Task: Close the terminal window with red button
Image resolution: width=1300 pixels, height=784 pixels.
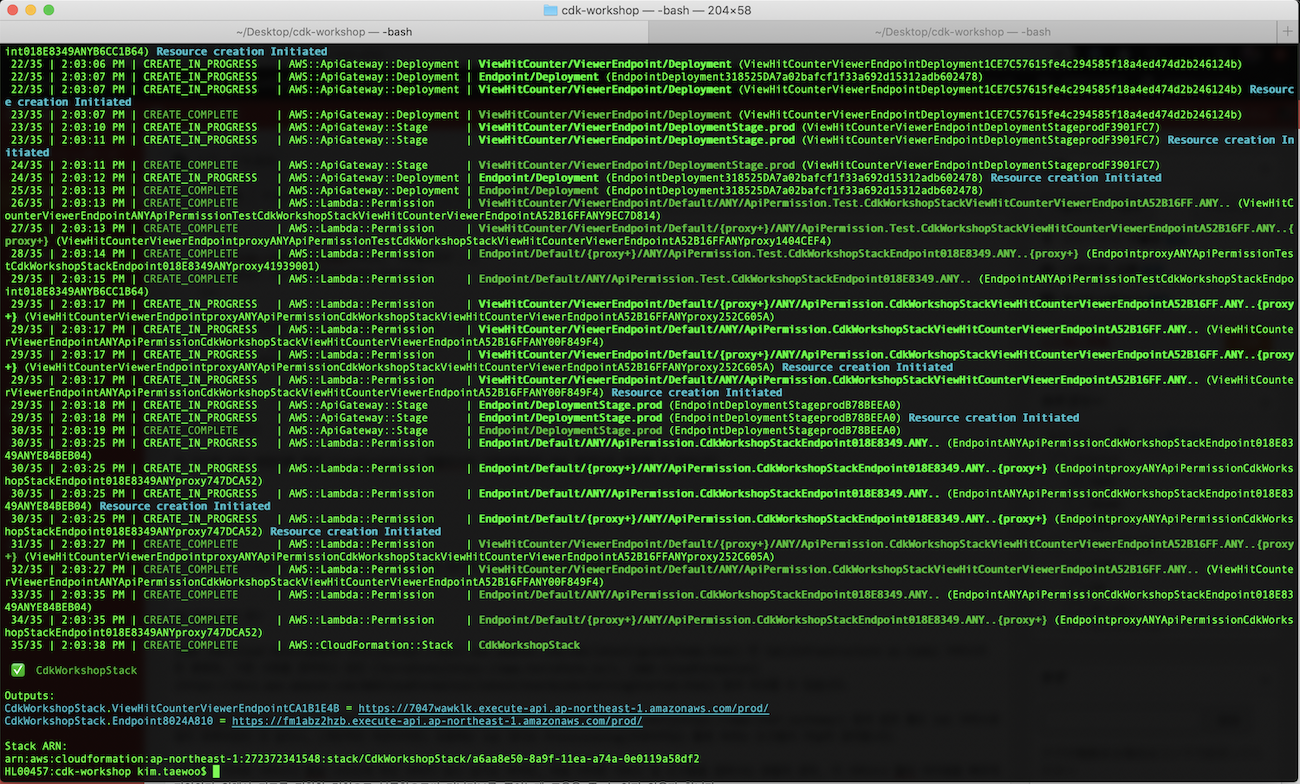Action: tap(12, 10)
